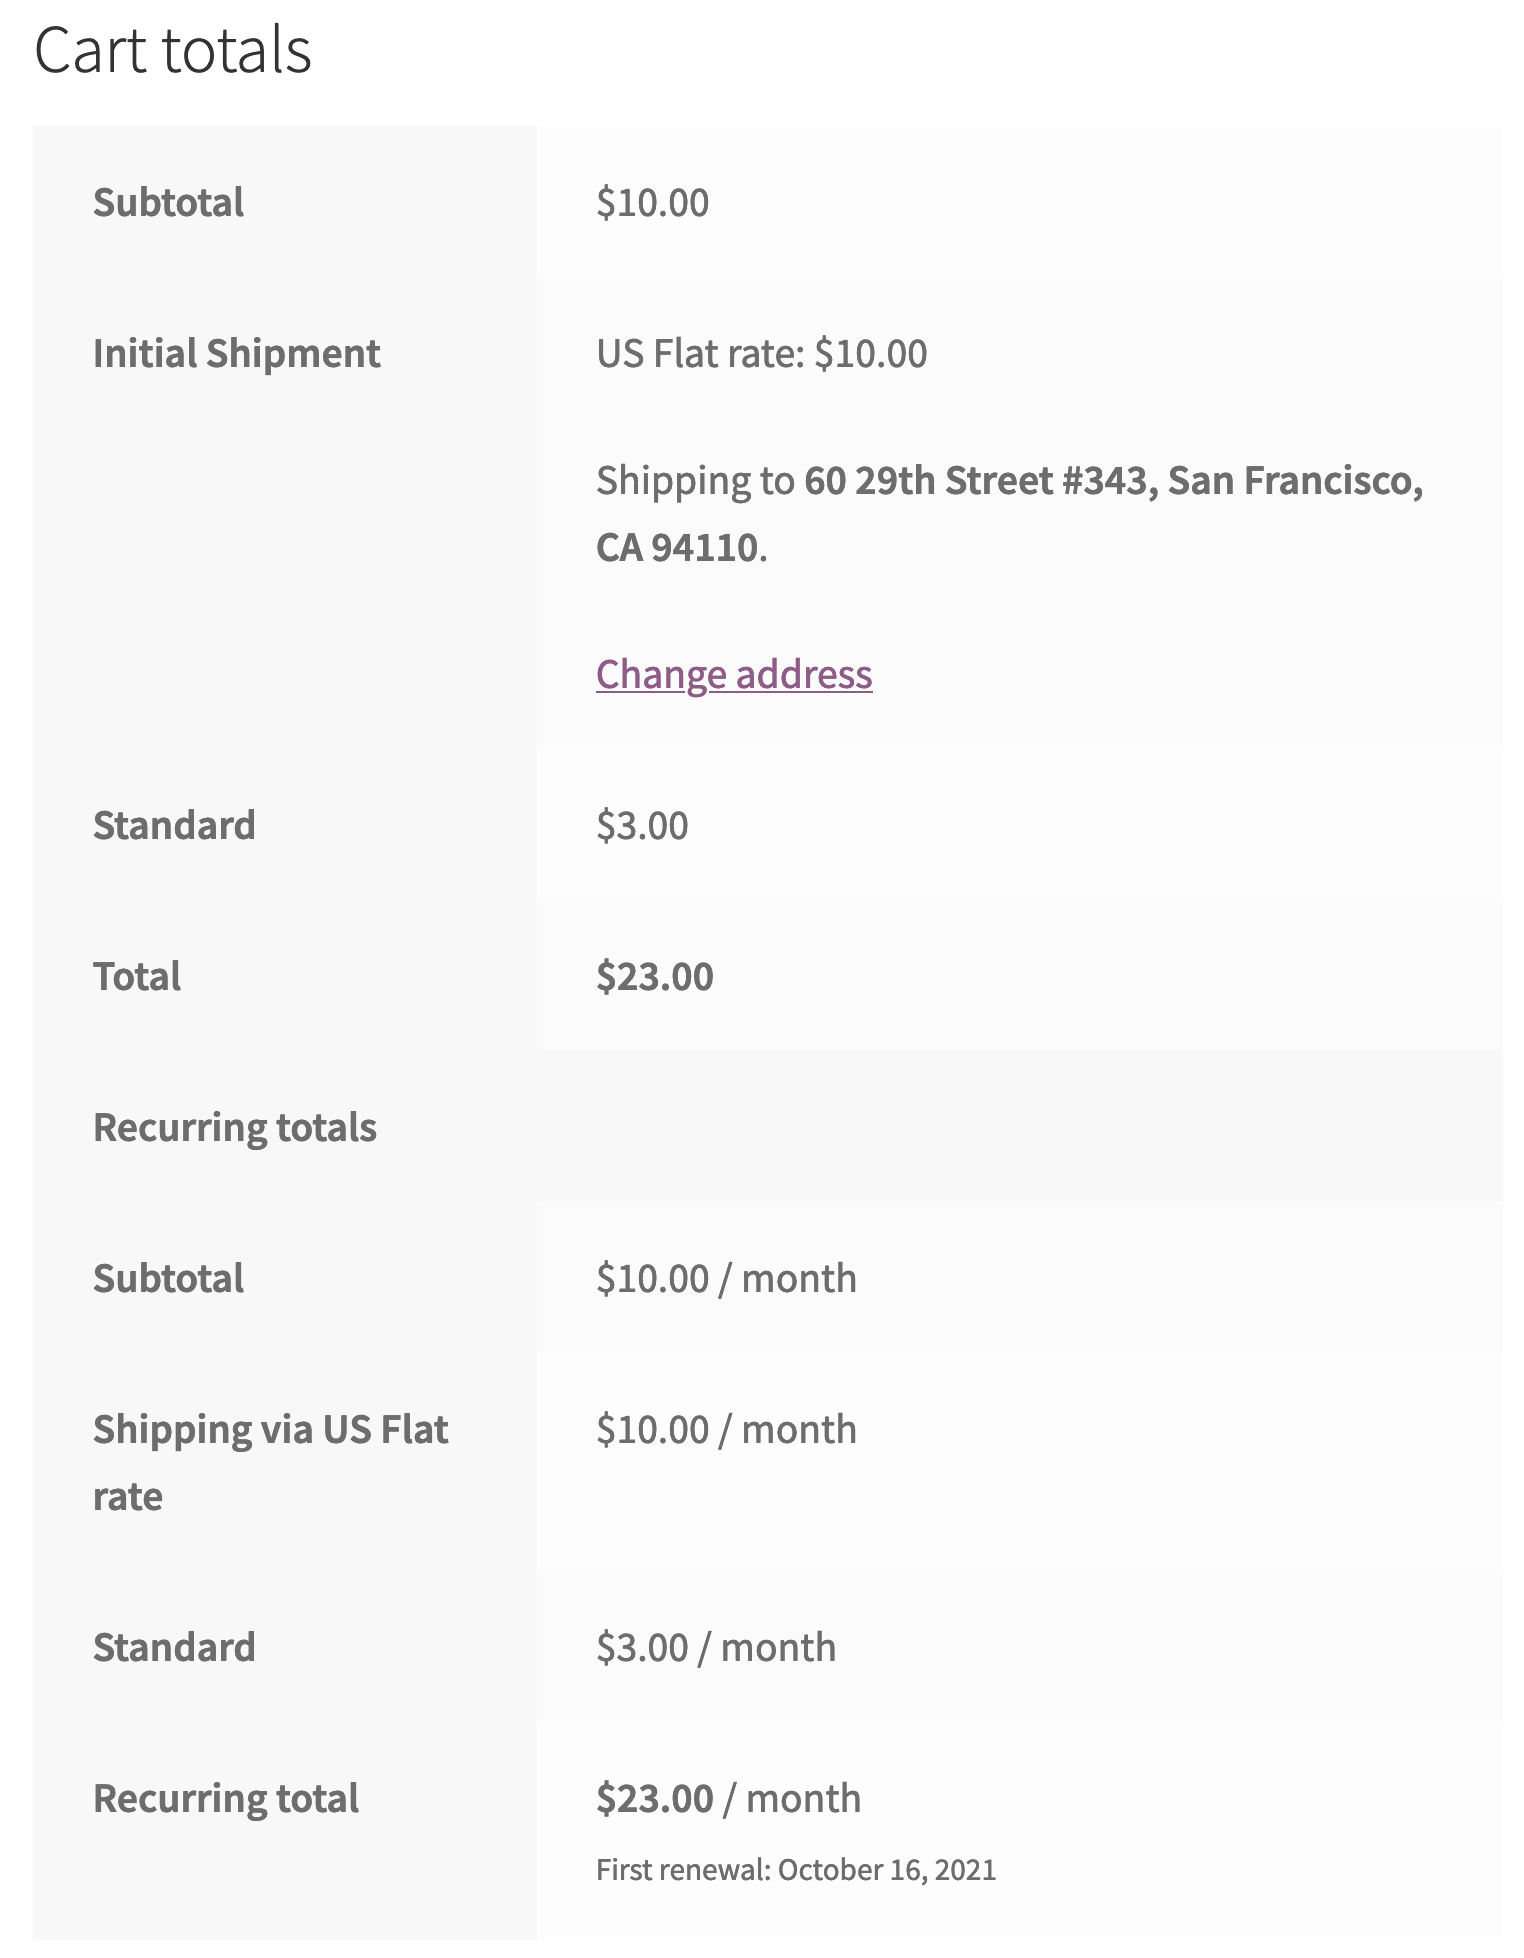This screenshot has height=1958, width=1524.
Task: Click the Shipping via US Flat rate label
Action: click(x=270, y=1430)
